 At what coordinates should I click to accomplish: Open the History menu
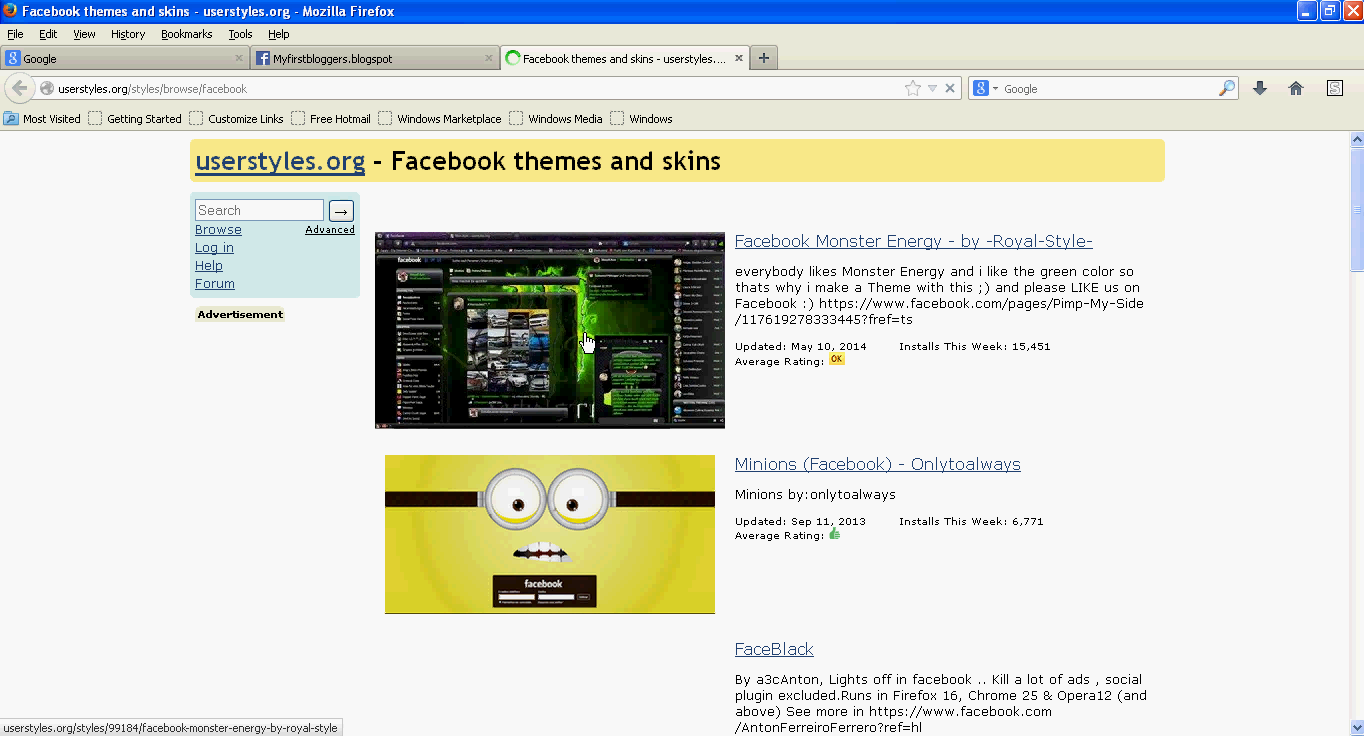(x=128, y=34)
